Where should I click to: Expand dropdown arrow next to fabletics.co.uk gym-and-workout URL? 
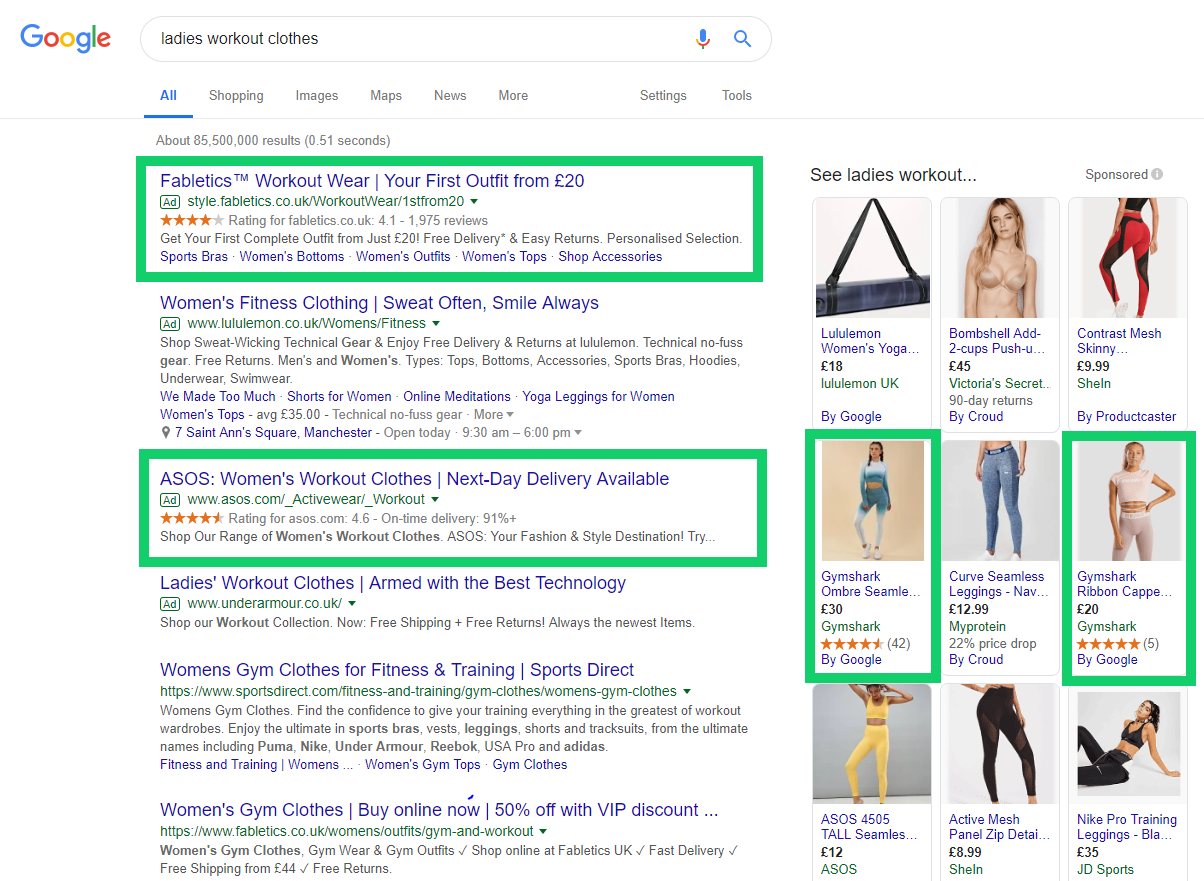543,832
